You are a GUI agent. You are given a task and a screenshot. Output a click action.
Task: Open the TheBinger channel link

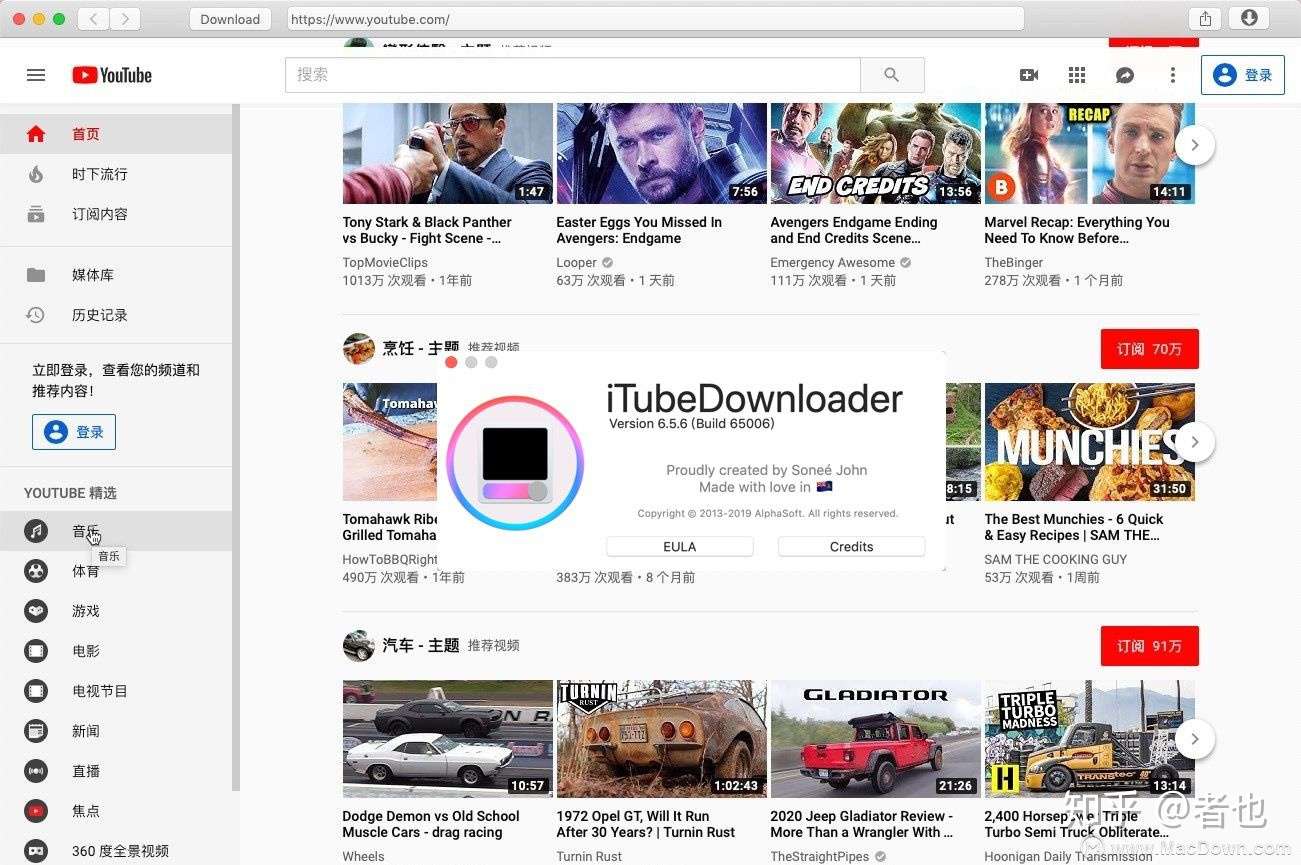(1014, 263)
